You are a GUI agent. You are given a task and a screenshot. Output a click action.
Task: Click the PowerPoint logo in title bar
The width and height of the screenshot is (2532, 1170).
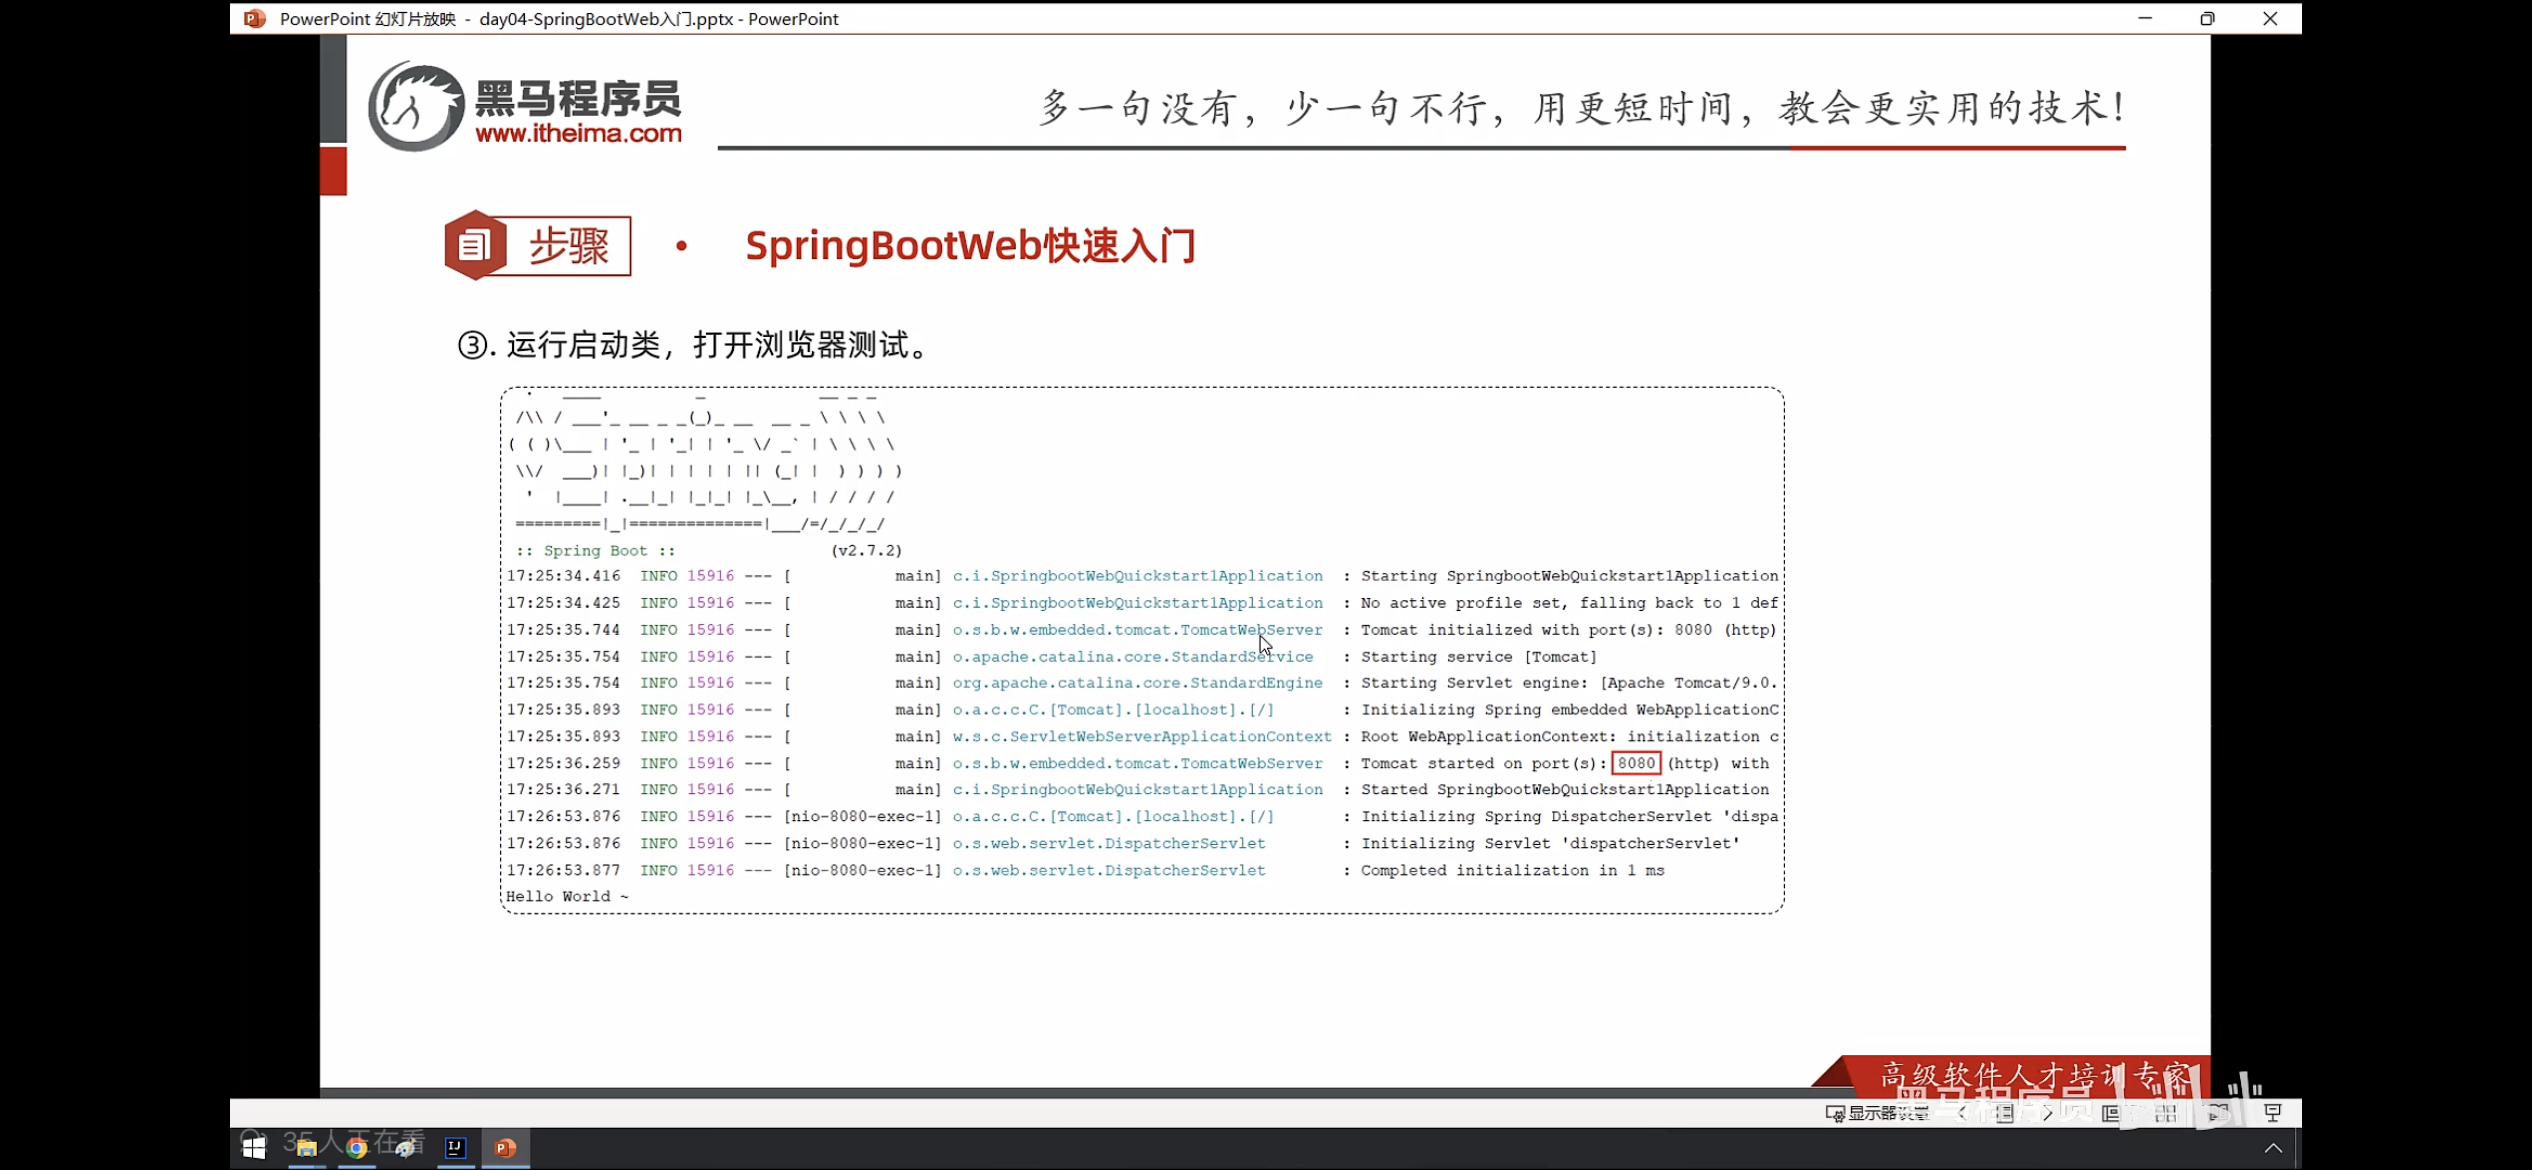255,19
